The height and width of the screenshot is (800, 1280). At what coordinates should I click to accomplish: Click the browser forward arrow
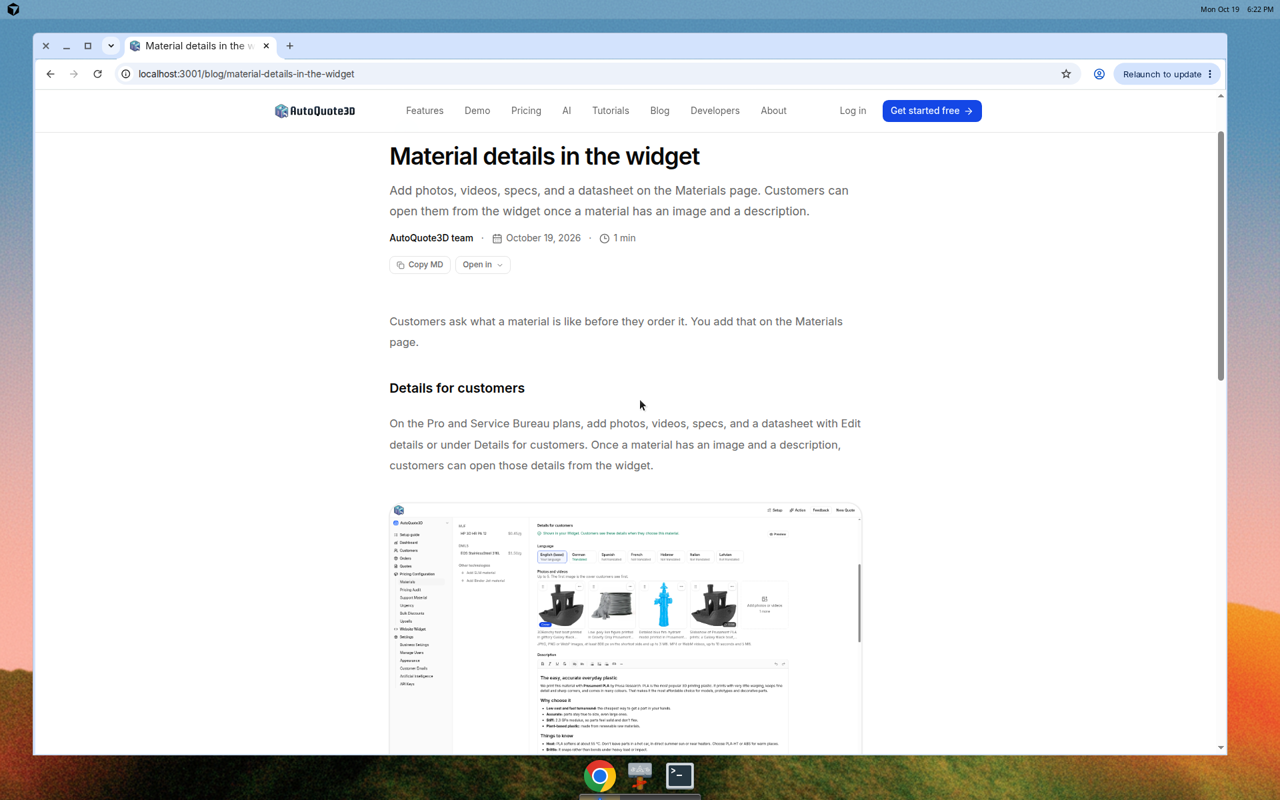[74, 74]
